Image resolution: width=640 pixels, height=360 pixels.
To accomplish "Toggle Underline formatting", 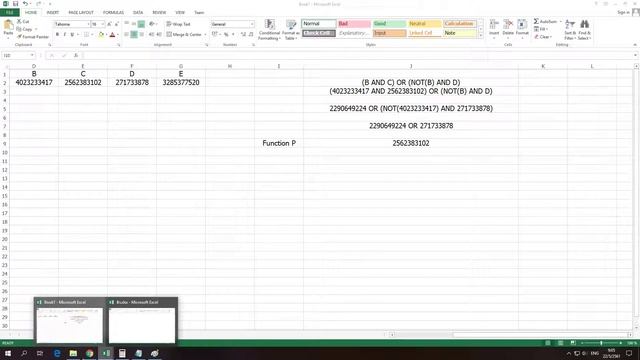I will point(72,35).
